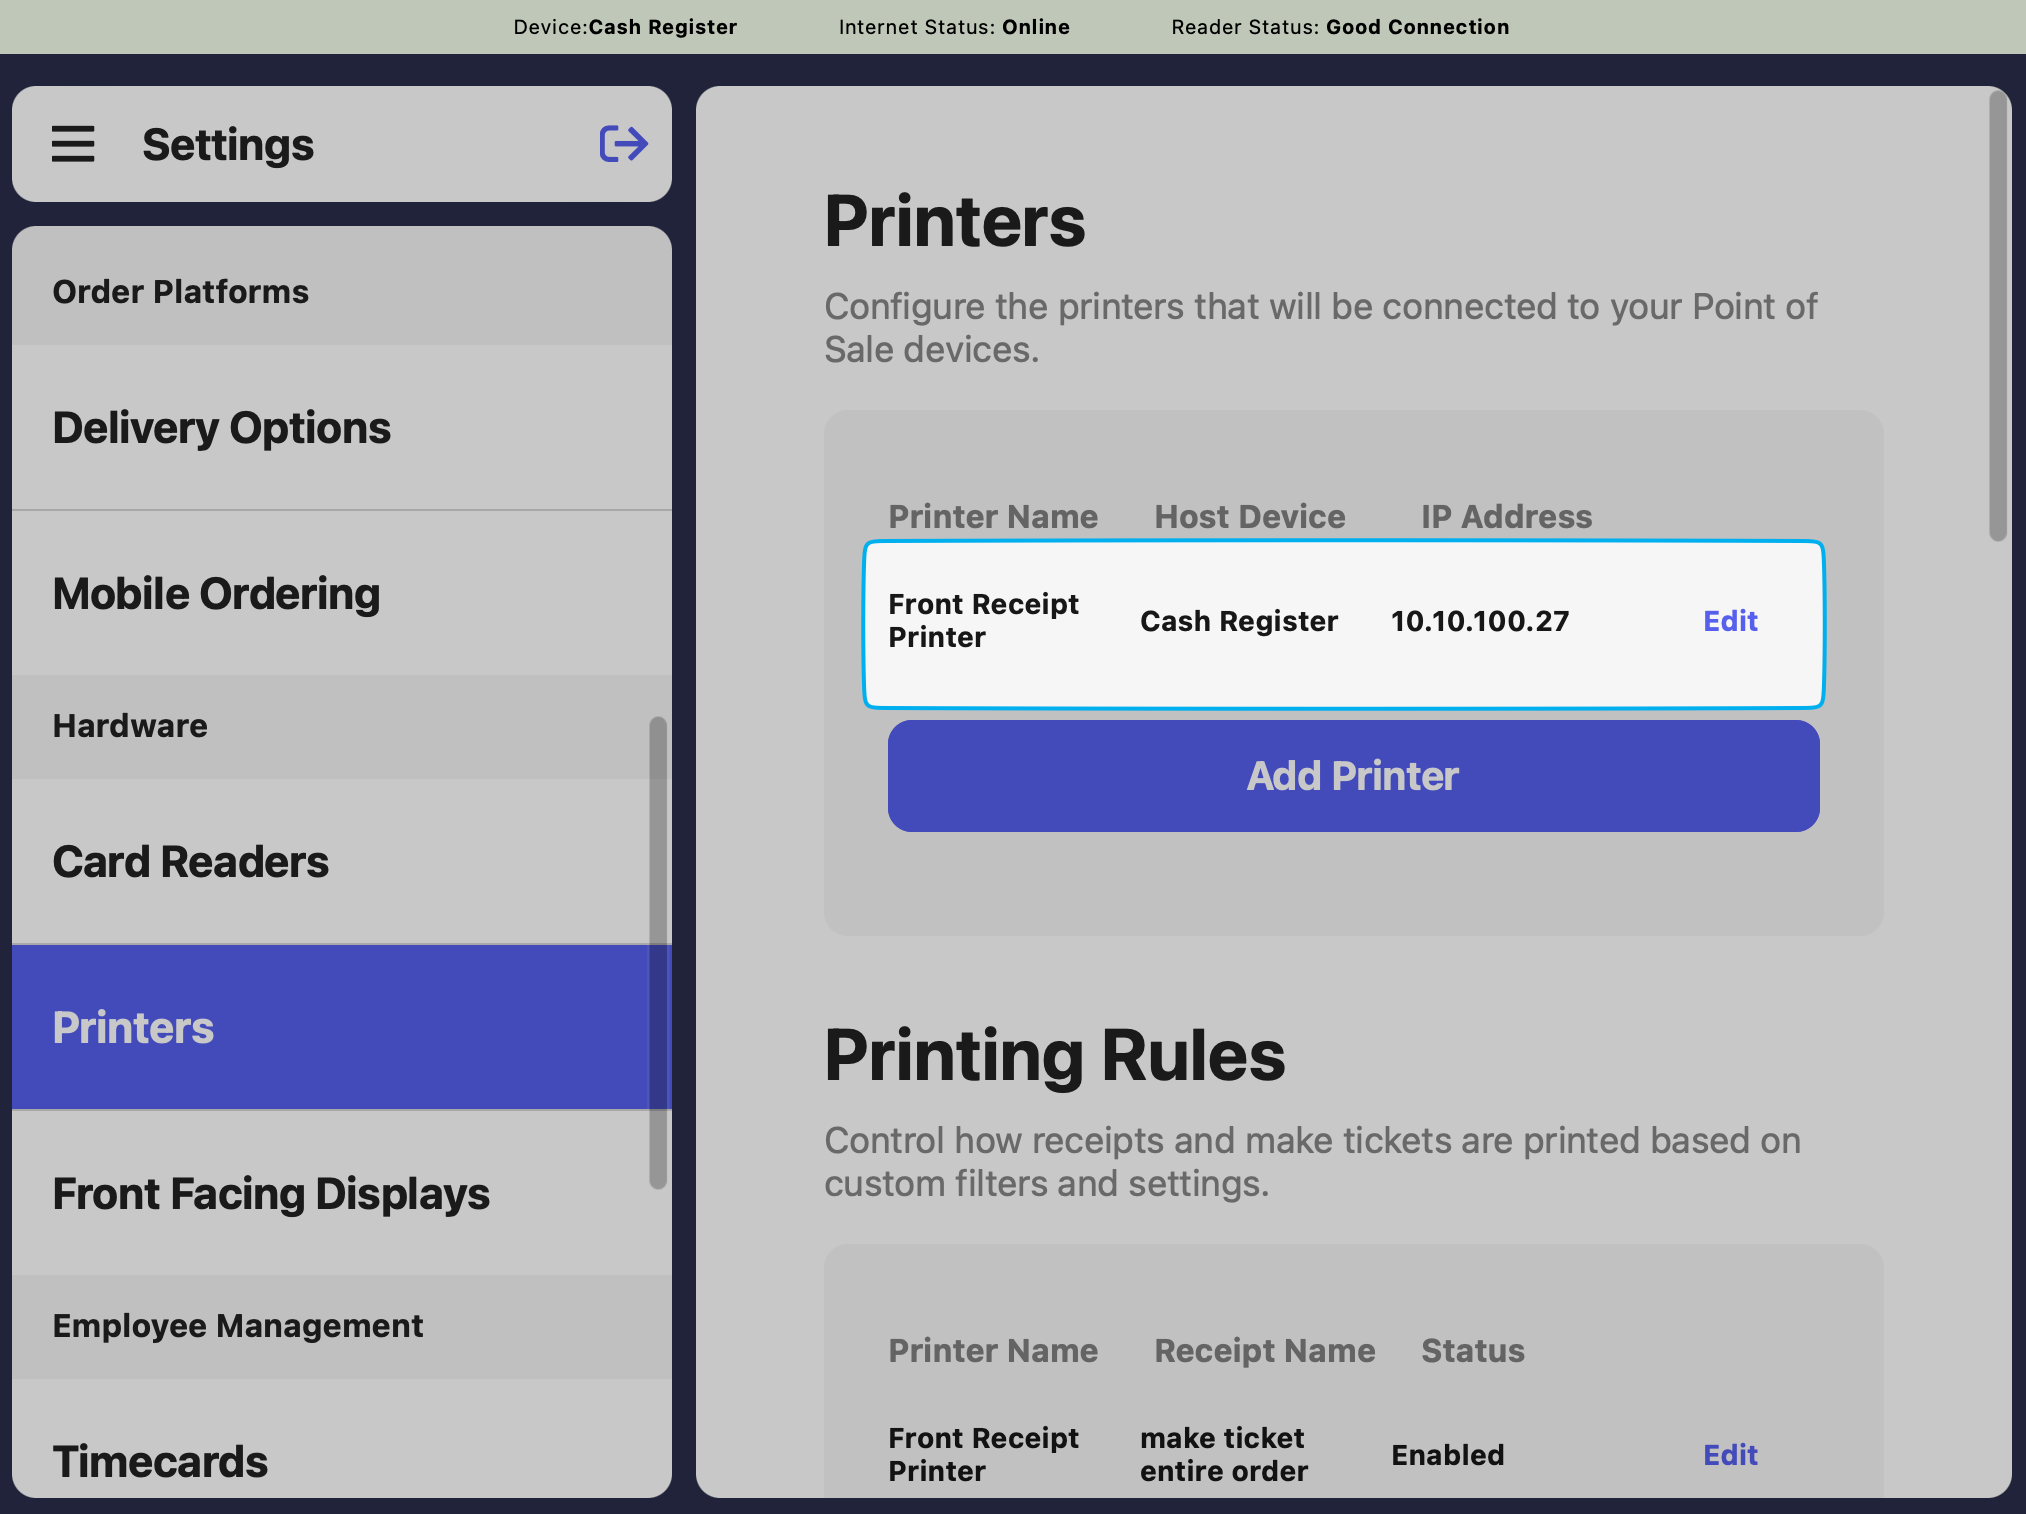Select the Printers sidebar item
Viewport: 2026px width, 1514px height.
134,1028
